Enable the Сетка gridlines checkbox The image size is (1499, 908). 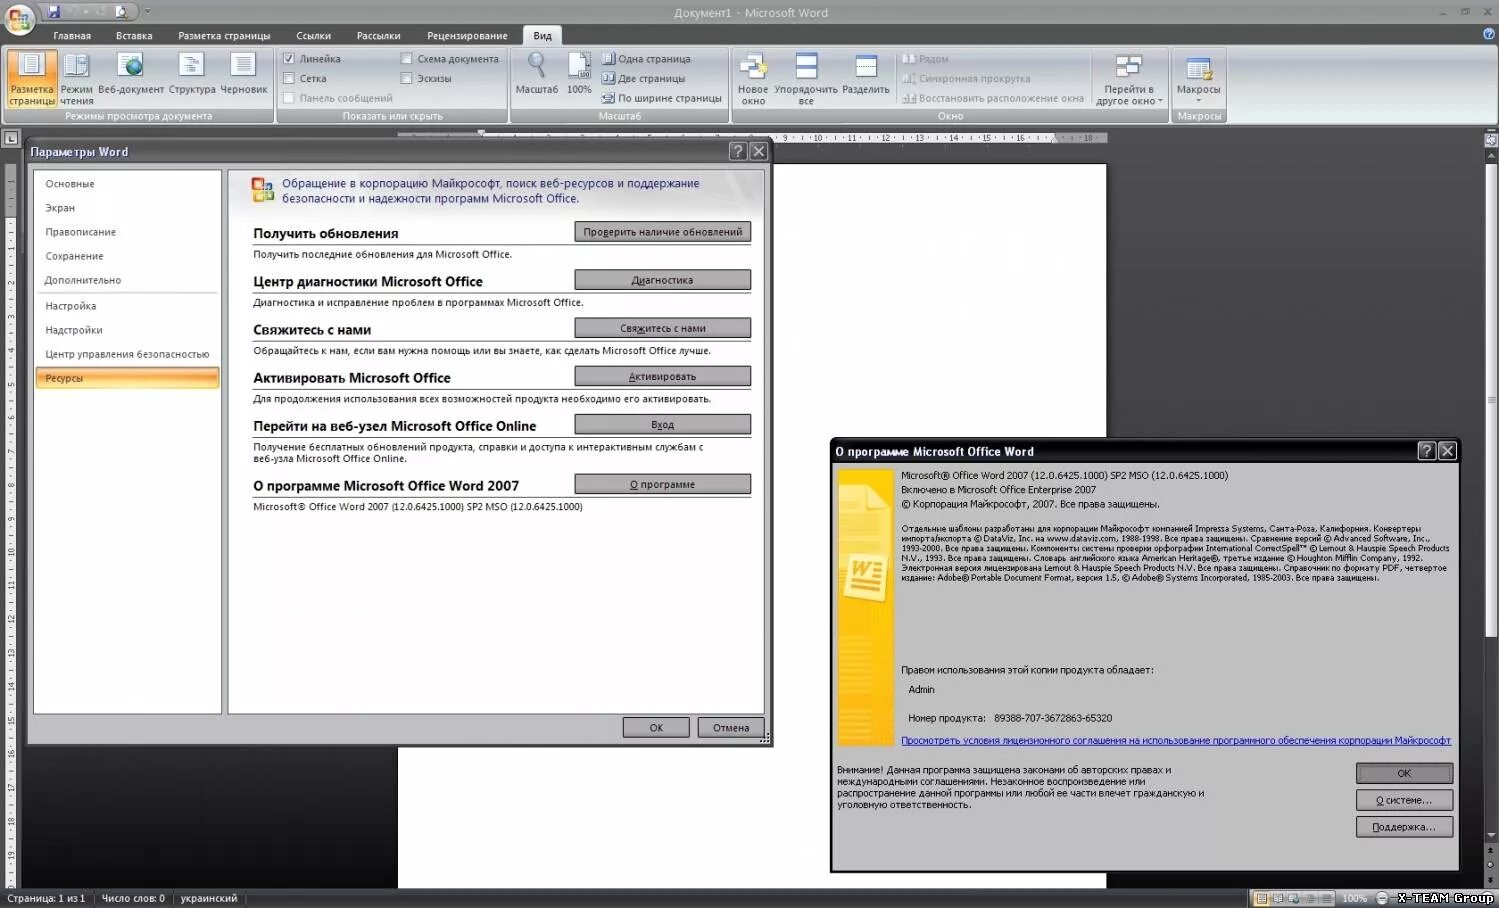pyautogui.click(x=289, y=78)
